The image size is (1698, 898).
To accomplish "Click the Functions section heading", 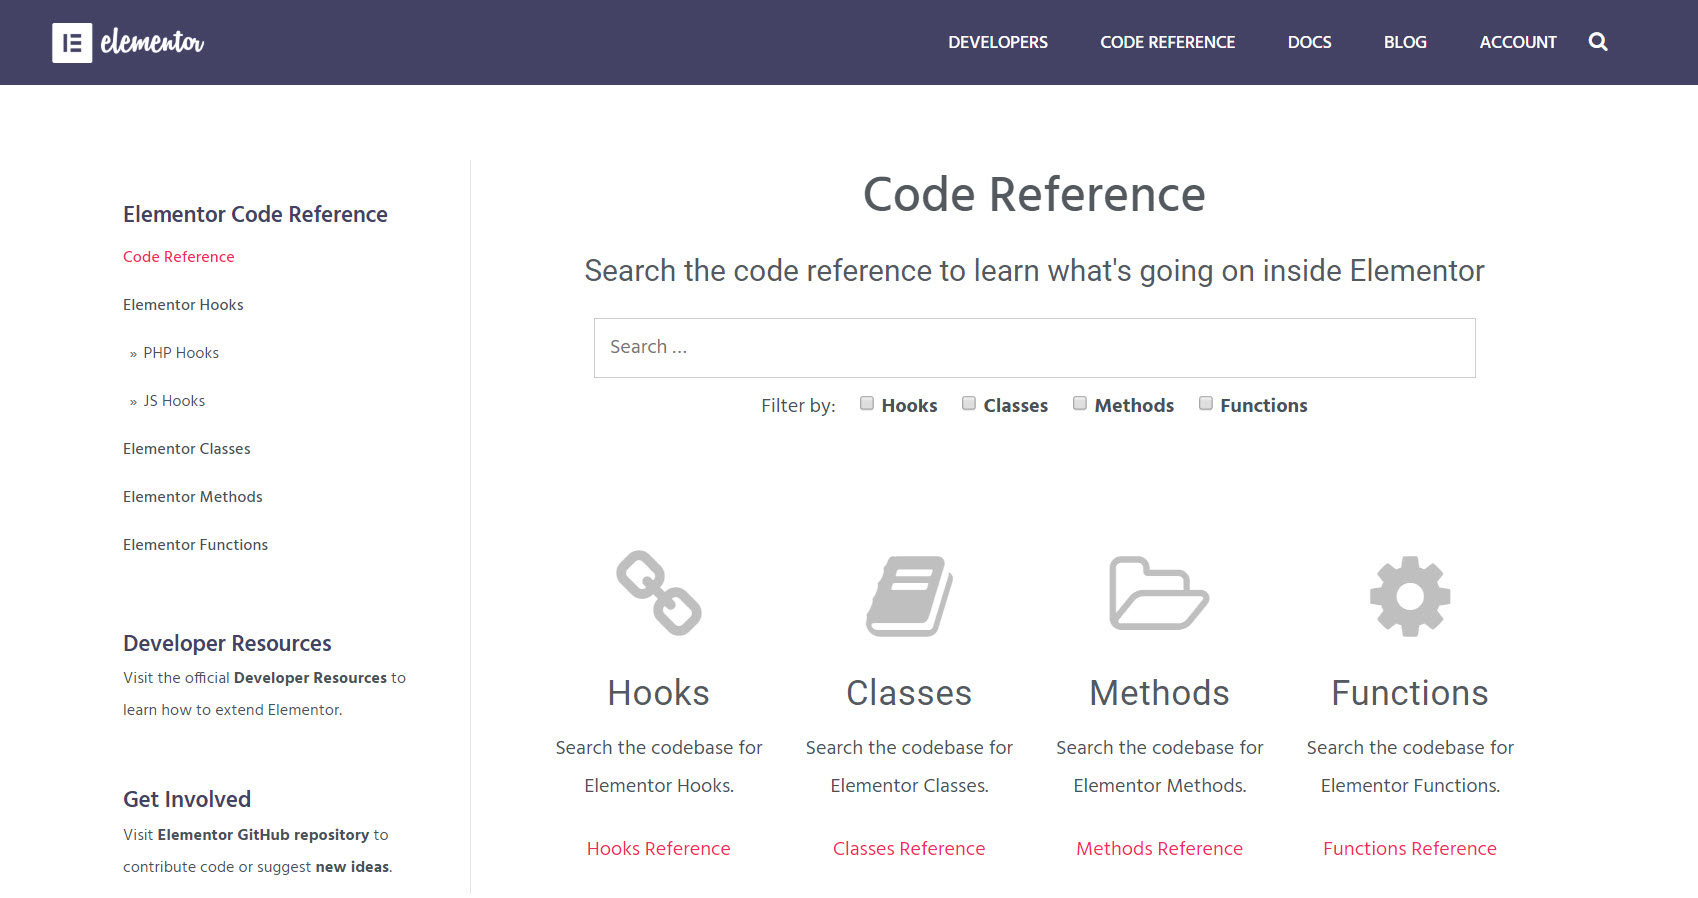I will tap(1410, 693).
